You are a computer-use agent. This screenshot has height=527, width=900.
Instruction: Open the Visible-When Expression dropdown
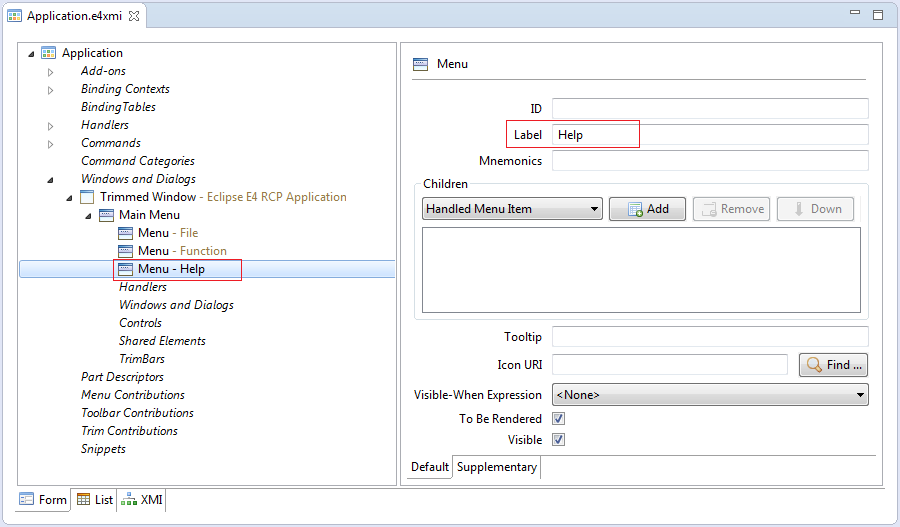click(710, 395)
